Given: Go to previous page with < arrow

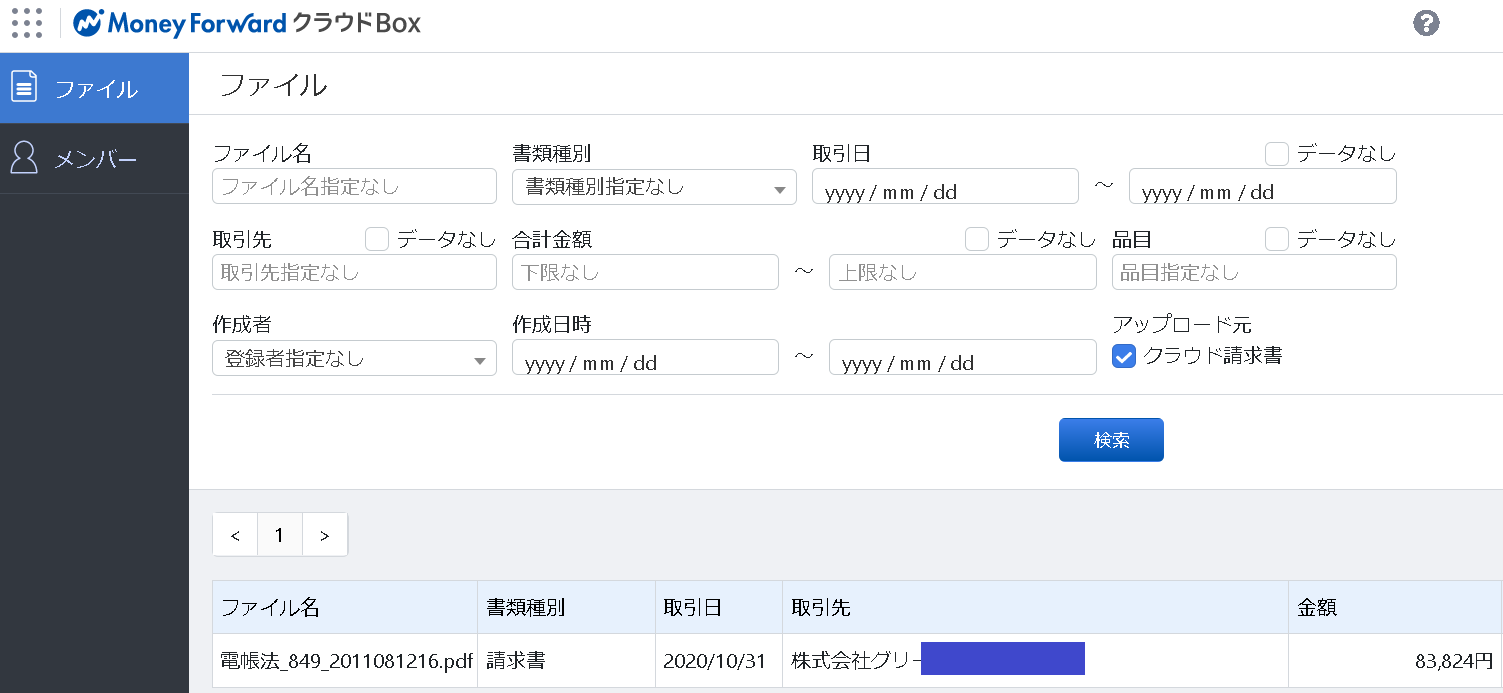Looking at the screenshot, I should pos(235,535).
